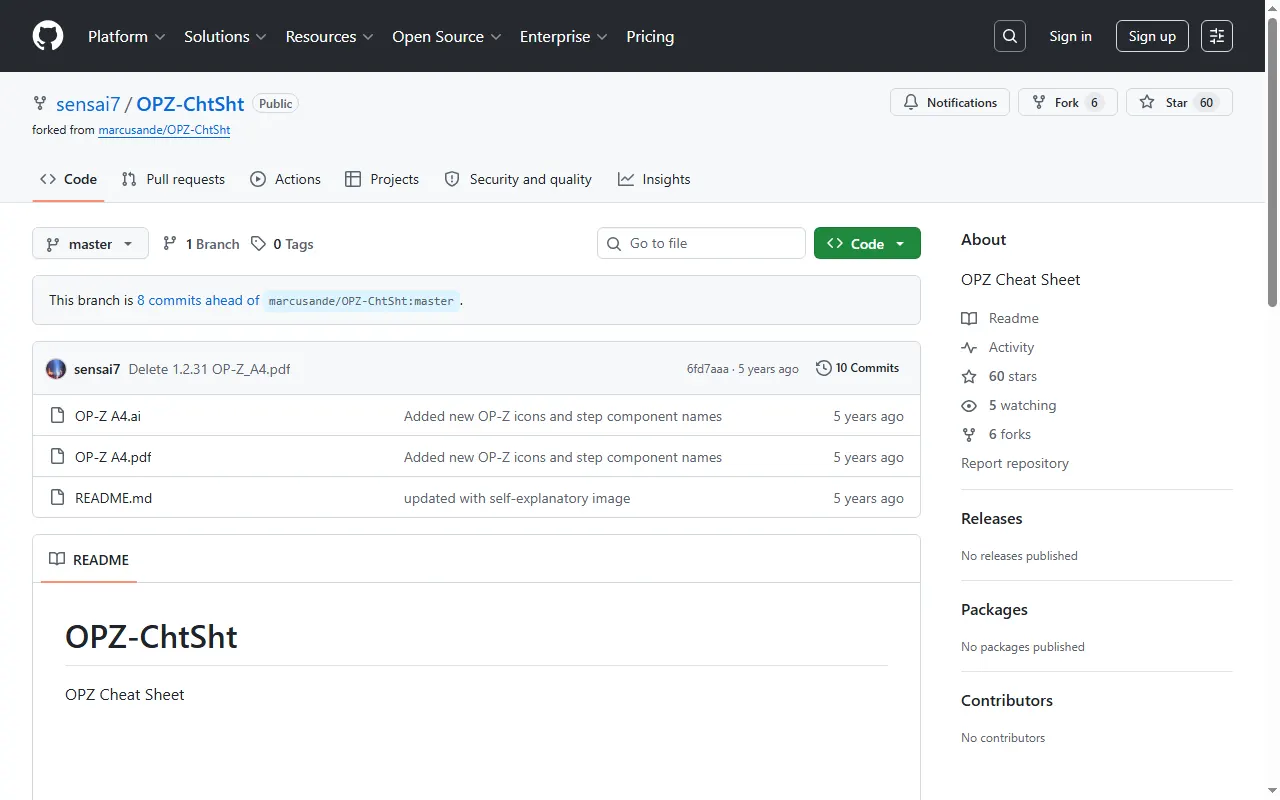Click the fork icon beside 6 forks
Viewport: 1280px width, 800px height.
[969, 434]
